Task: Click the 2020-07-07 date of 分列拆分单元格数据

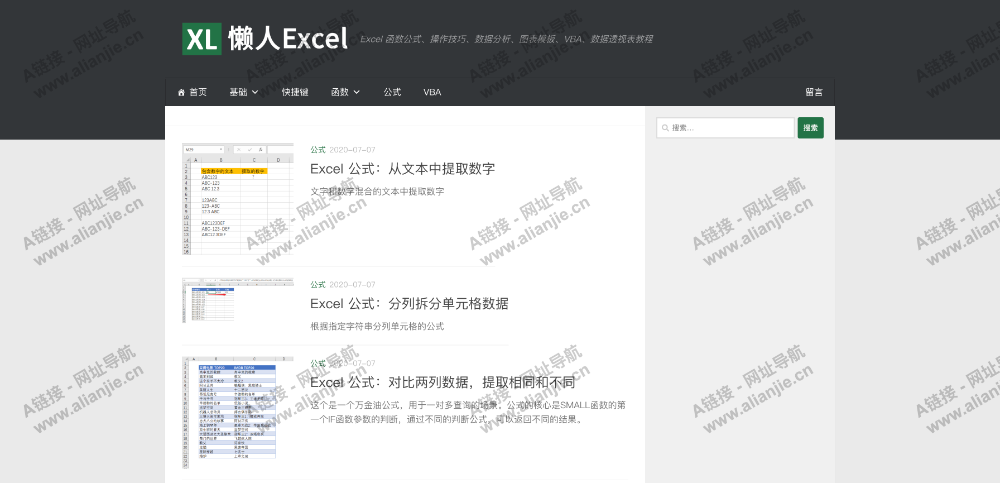Action: (353, 285)
